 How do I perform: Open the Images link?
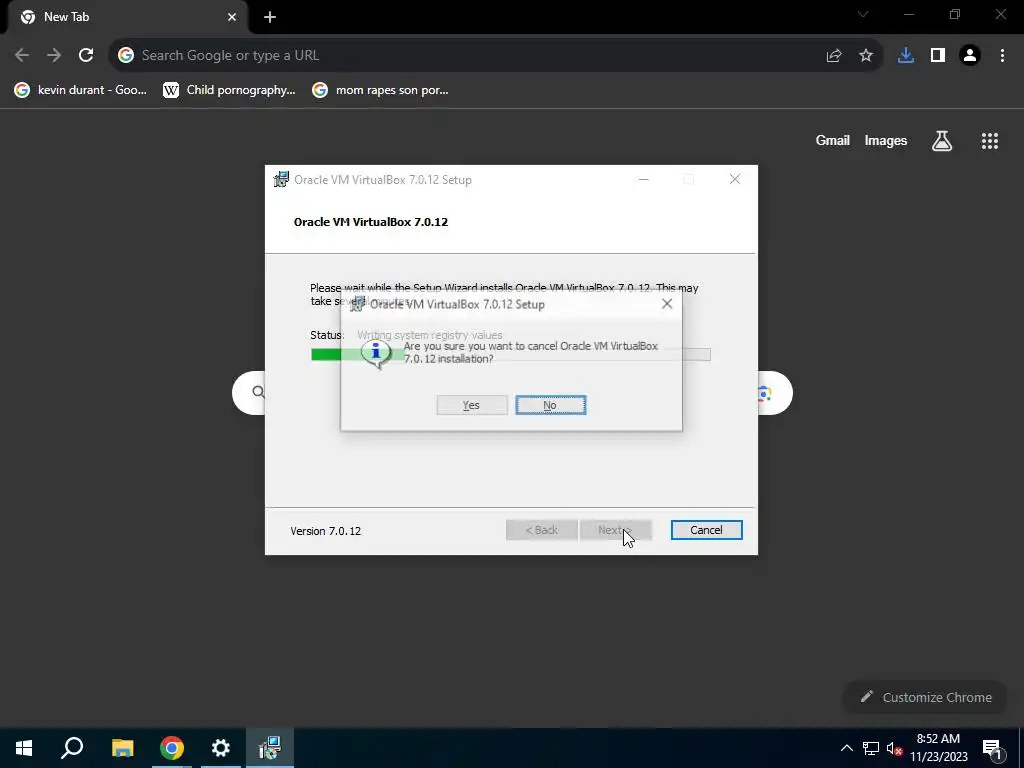click(x=886, y=140)
